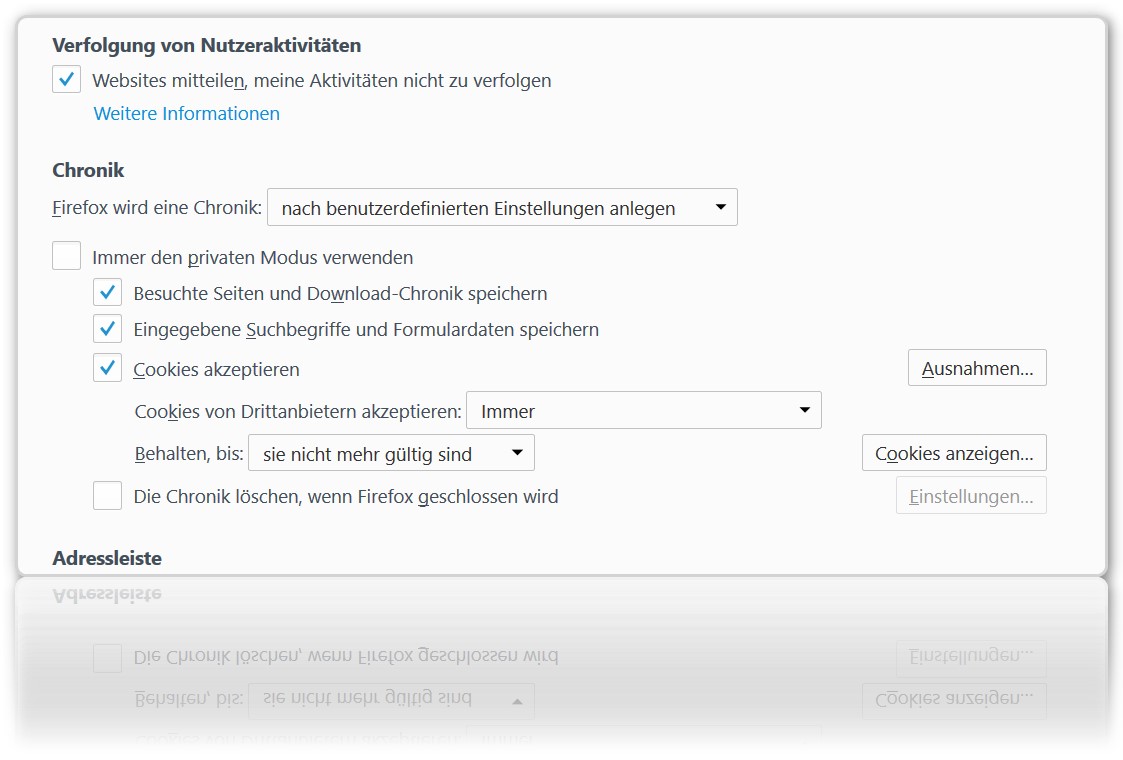The height and width of the screenshot is (760, 1123).
Task: Click the "Firefox wird eine Chronik:" label
Action: pos(157,208)
